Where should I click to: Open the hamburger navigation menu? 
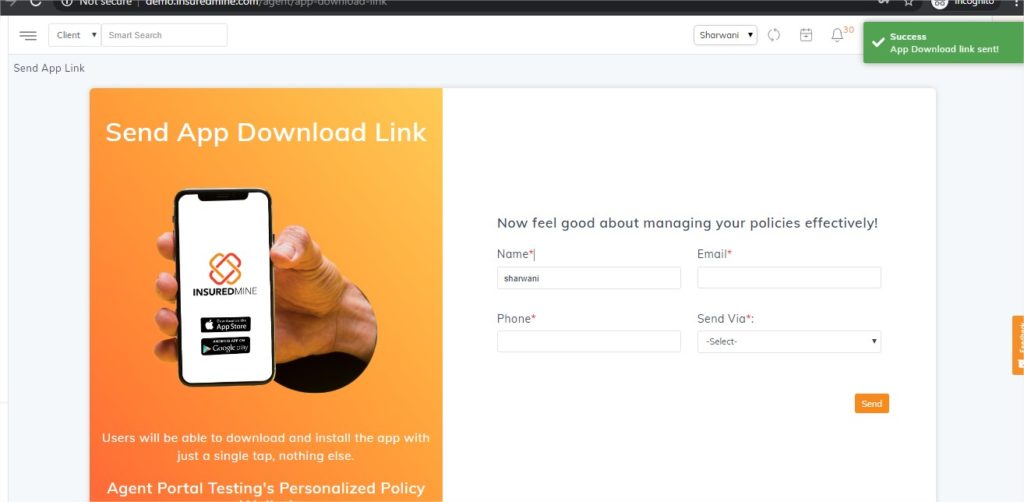pos(28,35)
